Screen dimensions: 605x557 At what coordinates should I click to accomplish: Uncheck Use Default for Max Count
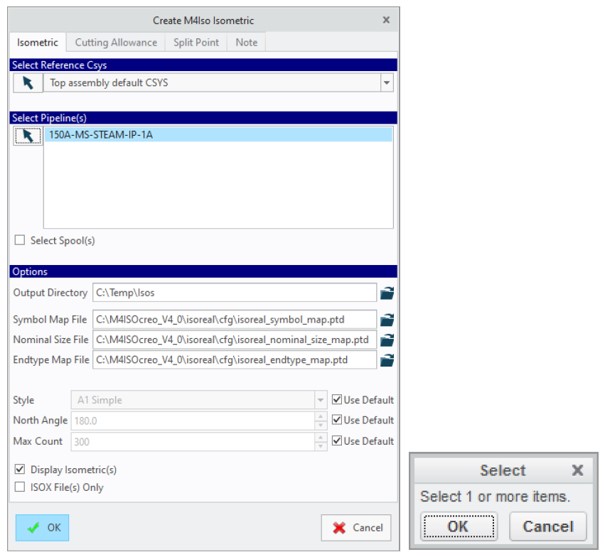coord(337,441)
